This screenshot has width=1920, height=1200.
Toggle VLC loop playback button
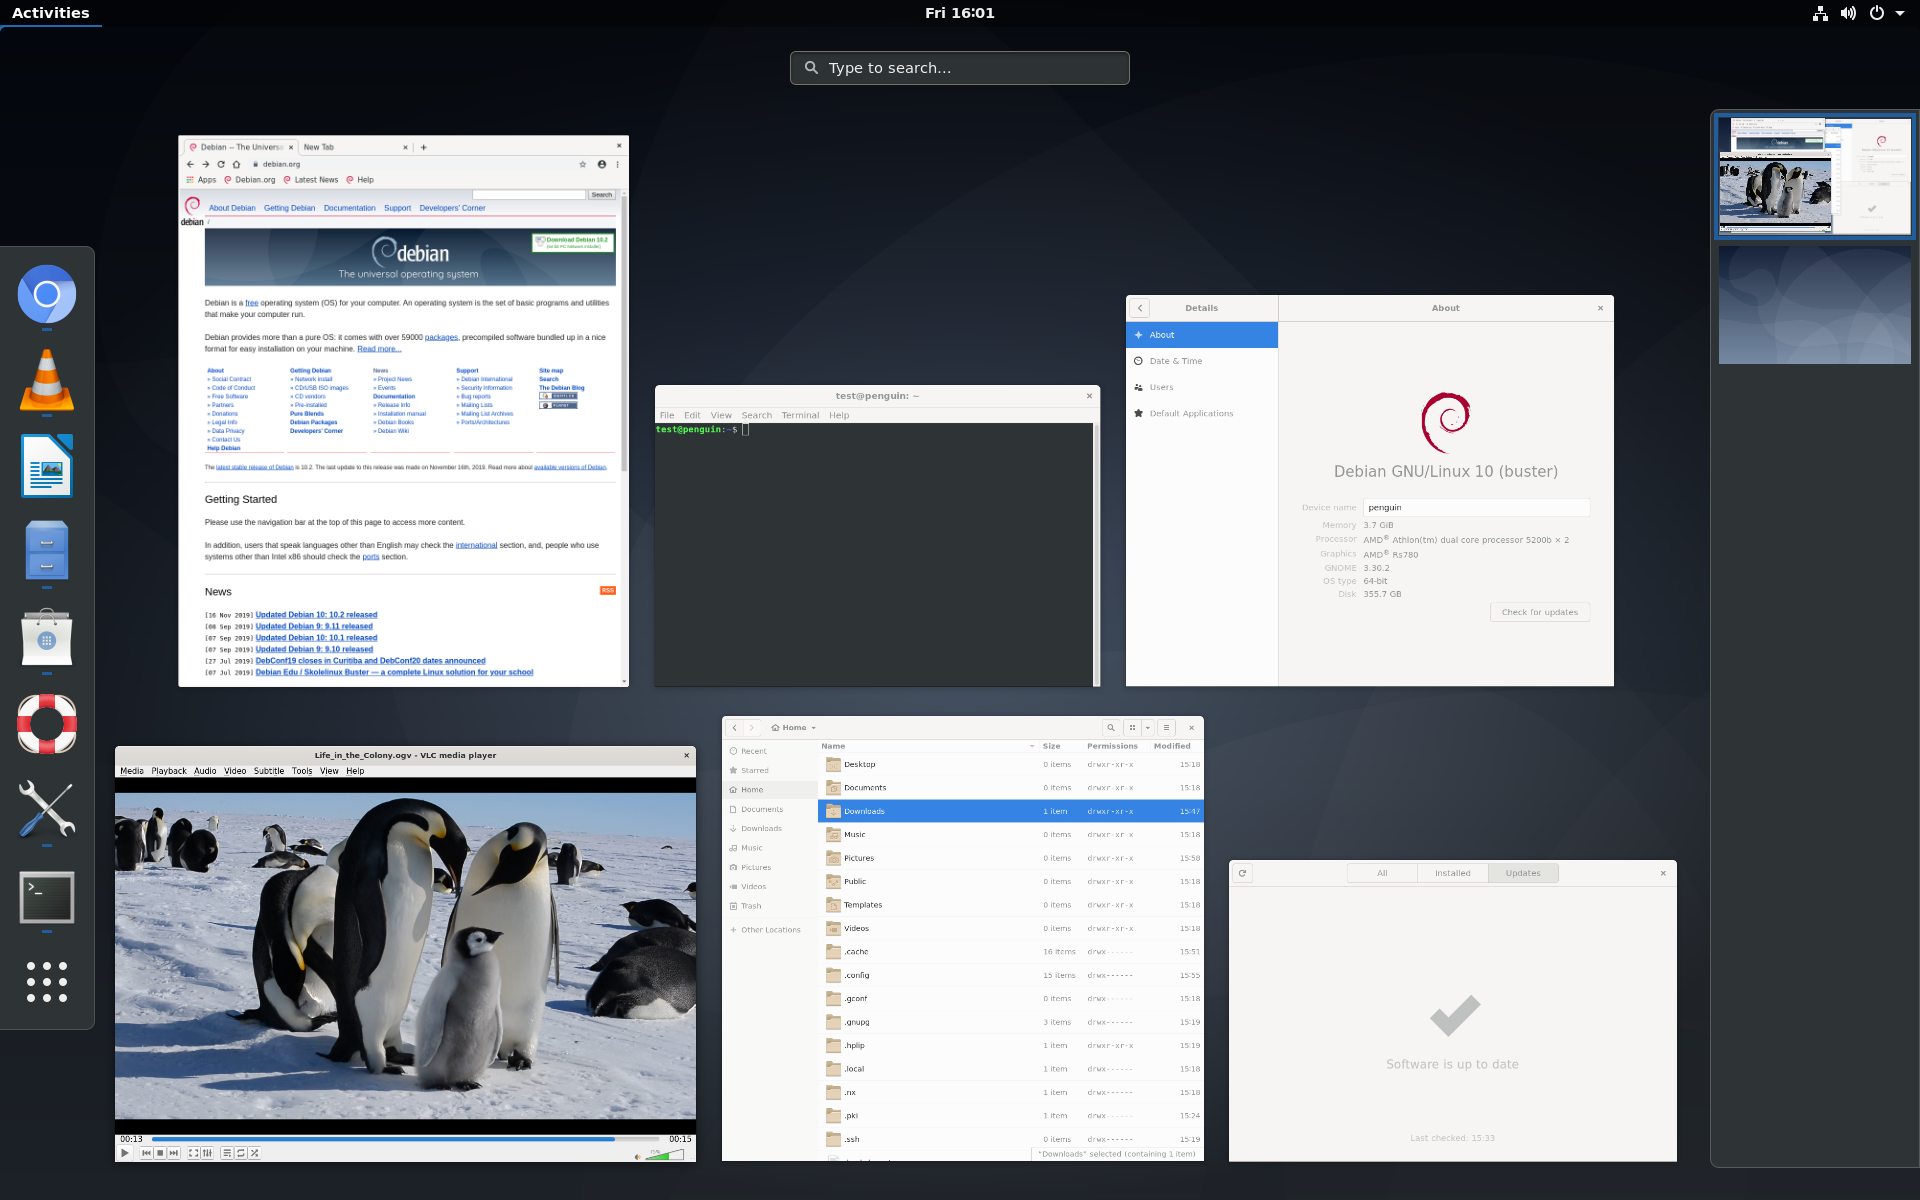click(242, 1152)
